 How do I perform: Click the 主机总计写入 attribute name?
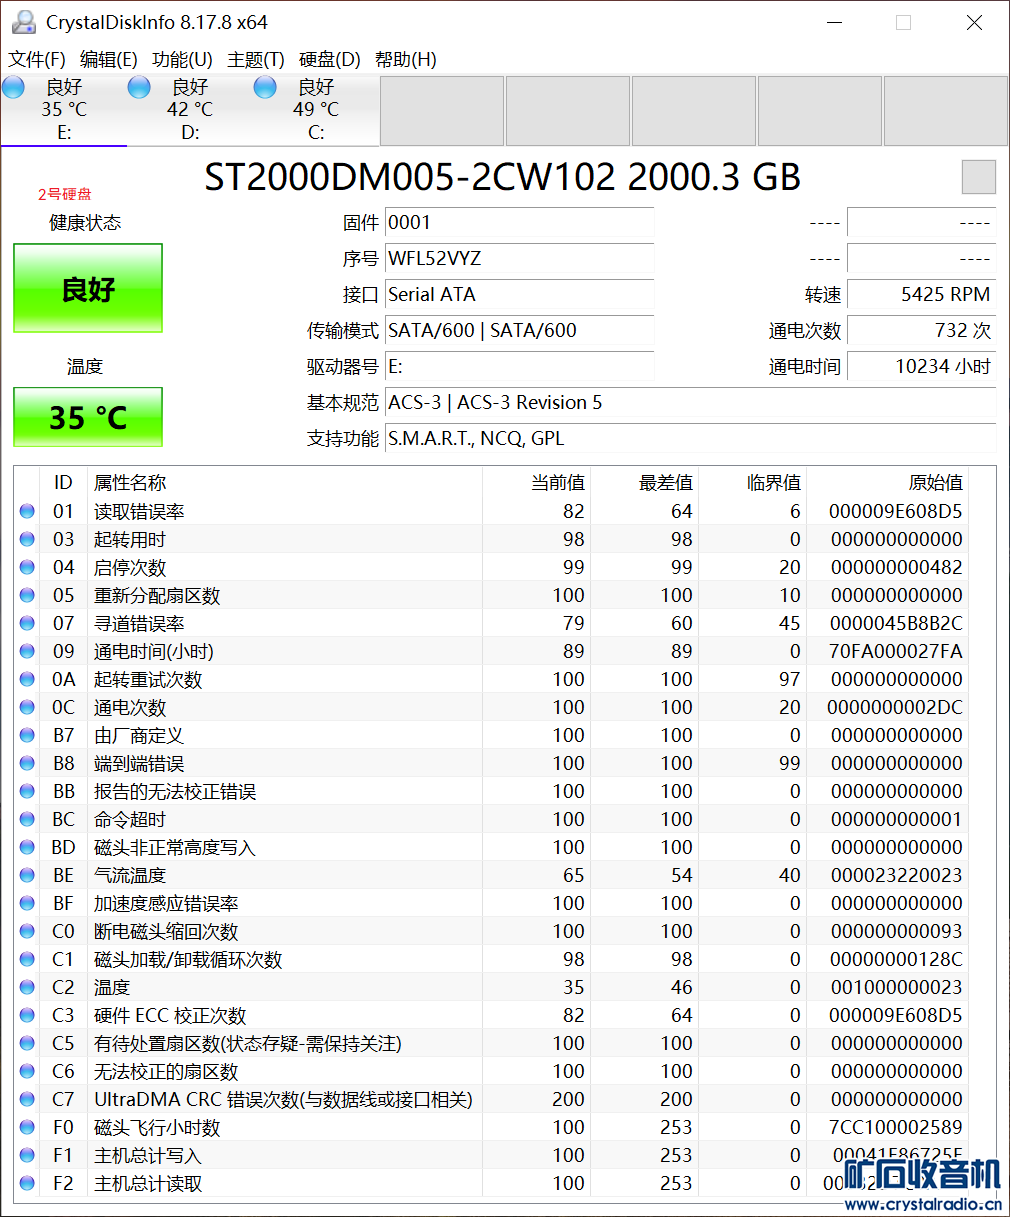(x=148, y=1155)
